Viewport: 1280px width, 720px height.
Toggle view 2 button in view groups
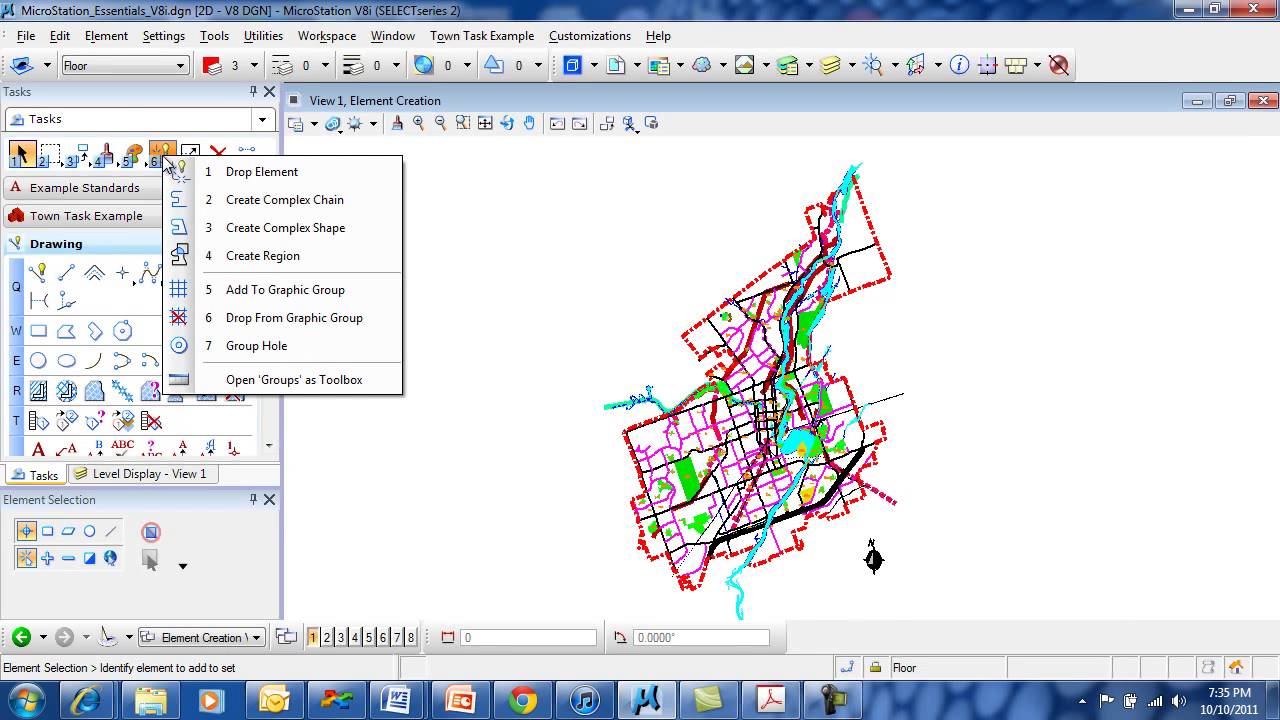[327, 638]
